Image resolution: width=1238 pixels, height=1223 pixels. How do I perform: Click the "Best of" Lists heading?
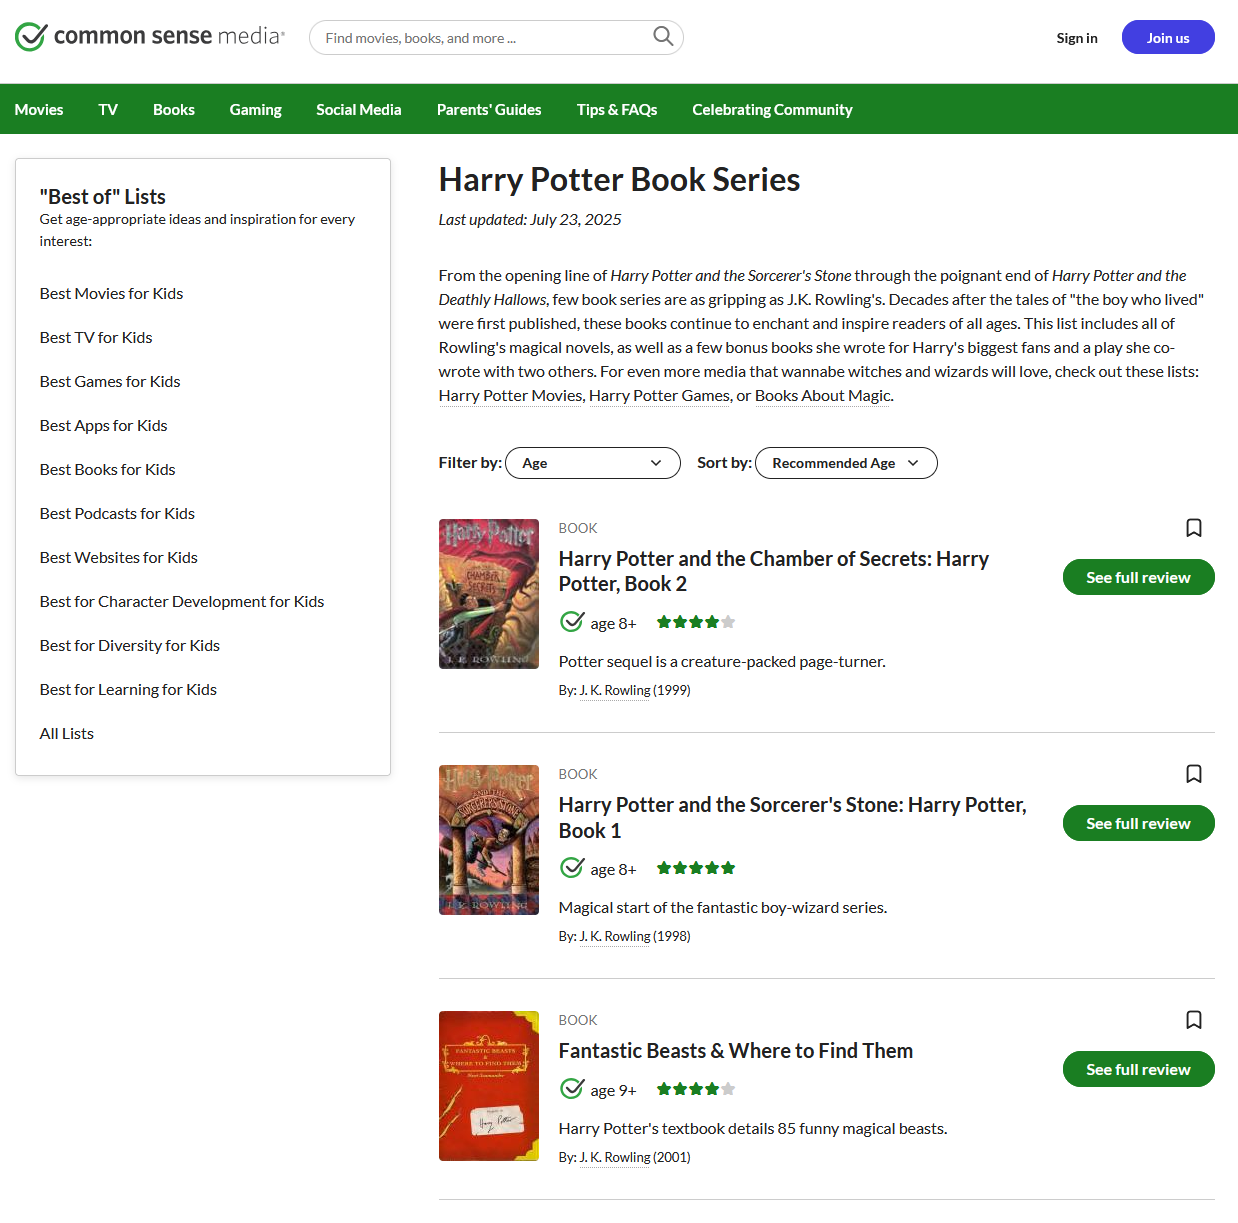102,196
